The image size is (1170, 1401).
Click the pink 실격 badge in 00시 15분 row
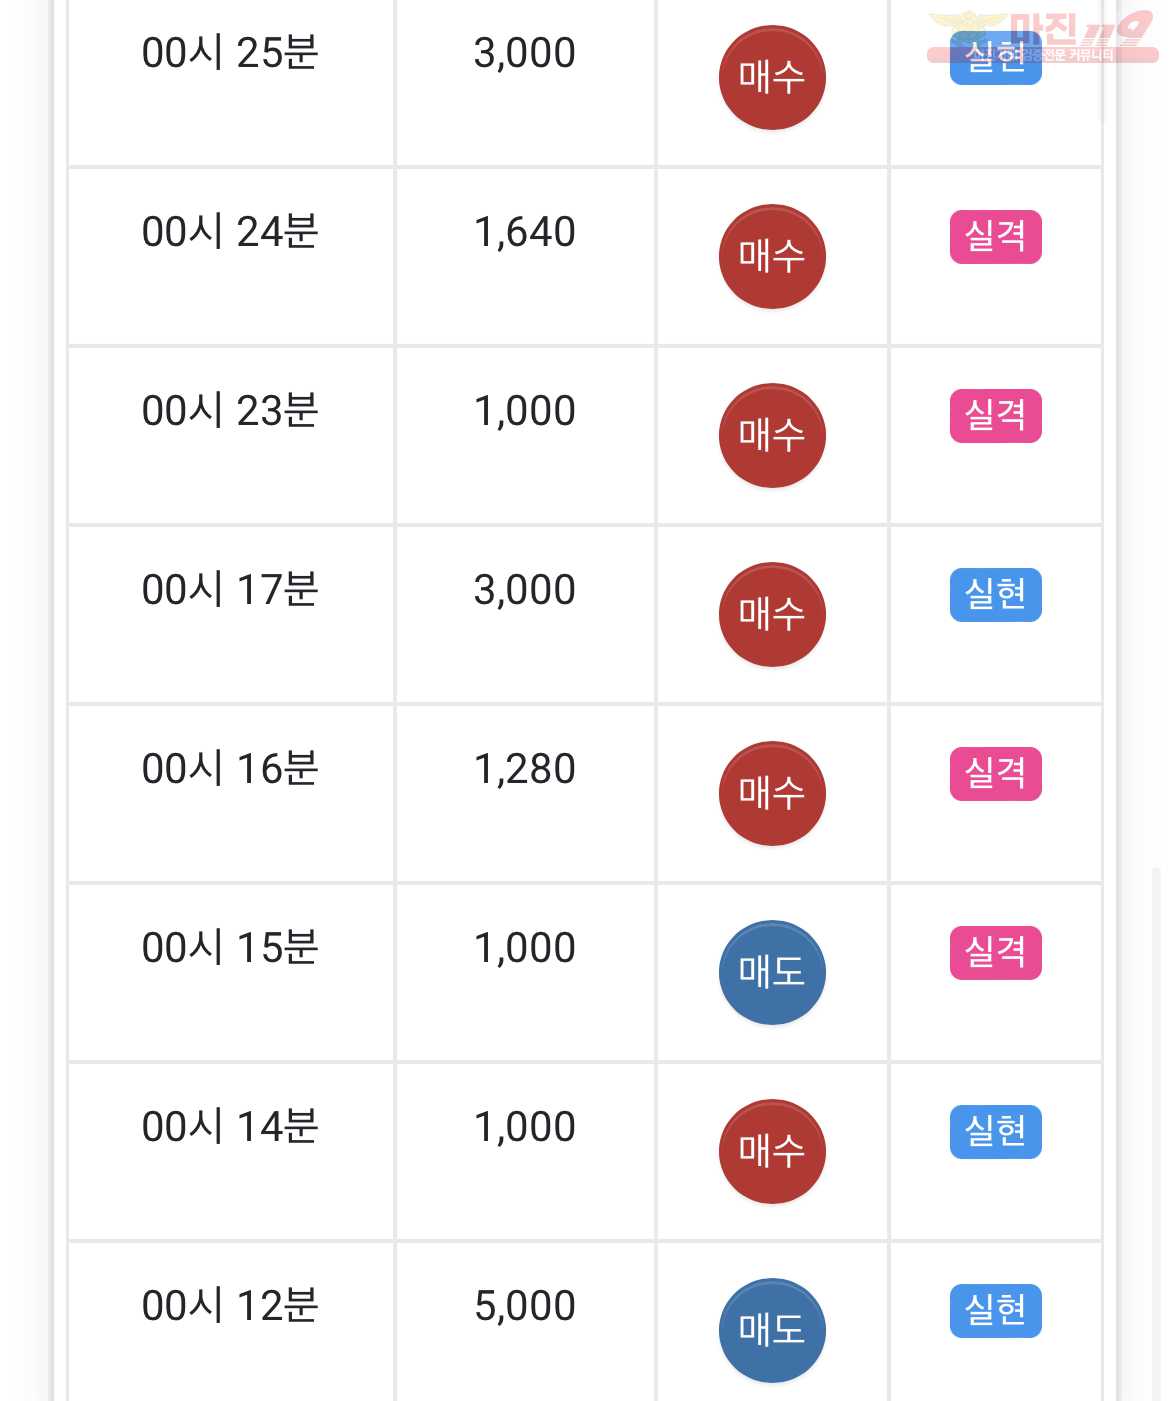[995, 953]
